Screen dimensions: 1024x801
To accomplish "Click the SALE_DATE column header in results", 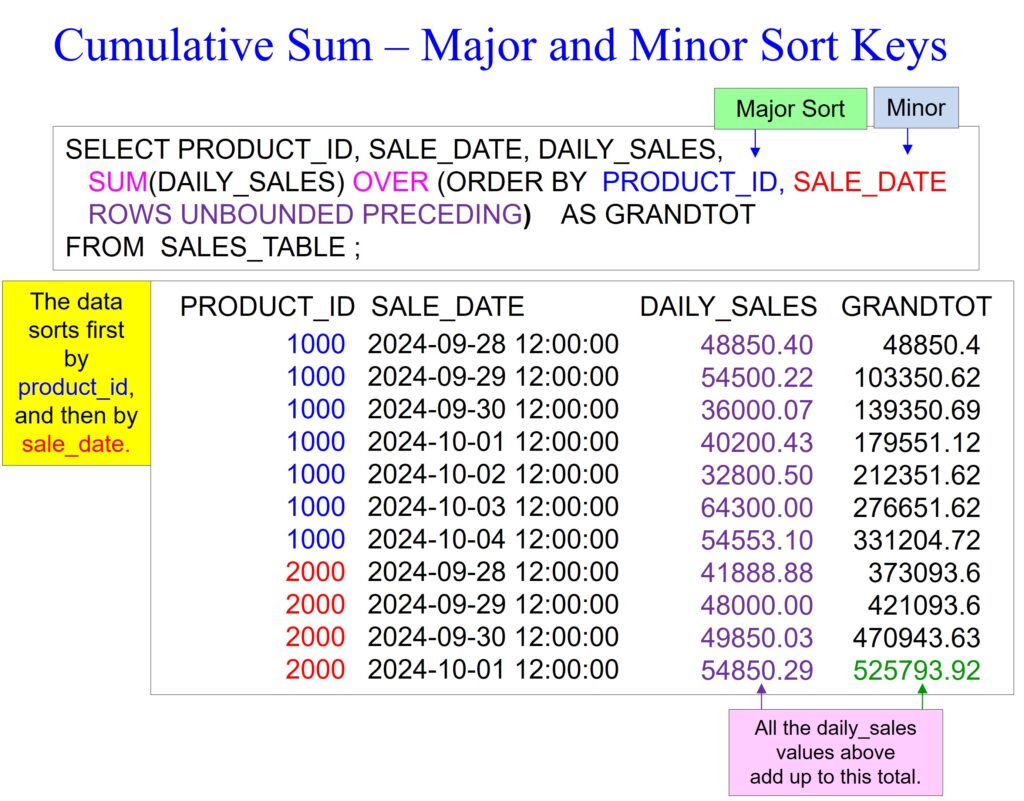I will (447, 307).
